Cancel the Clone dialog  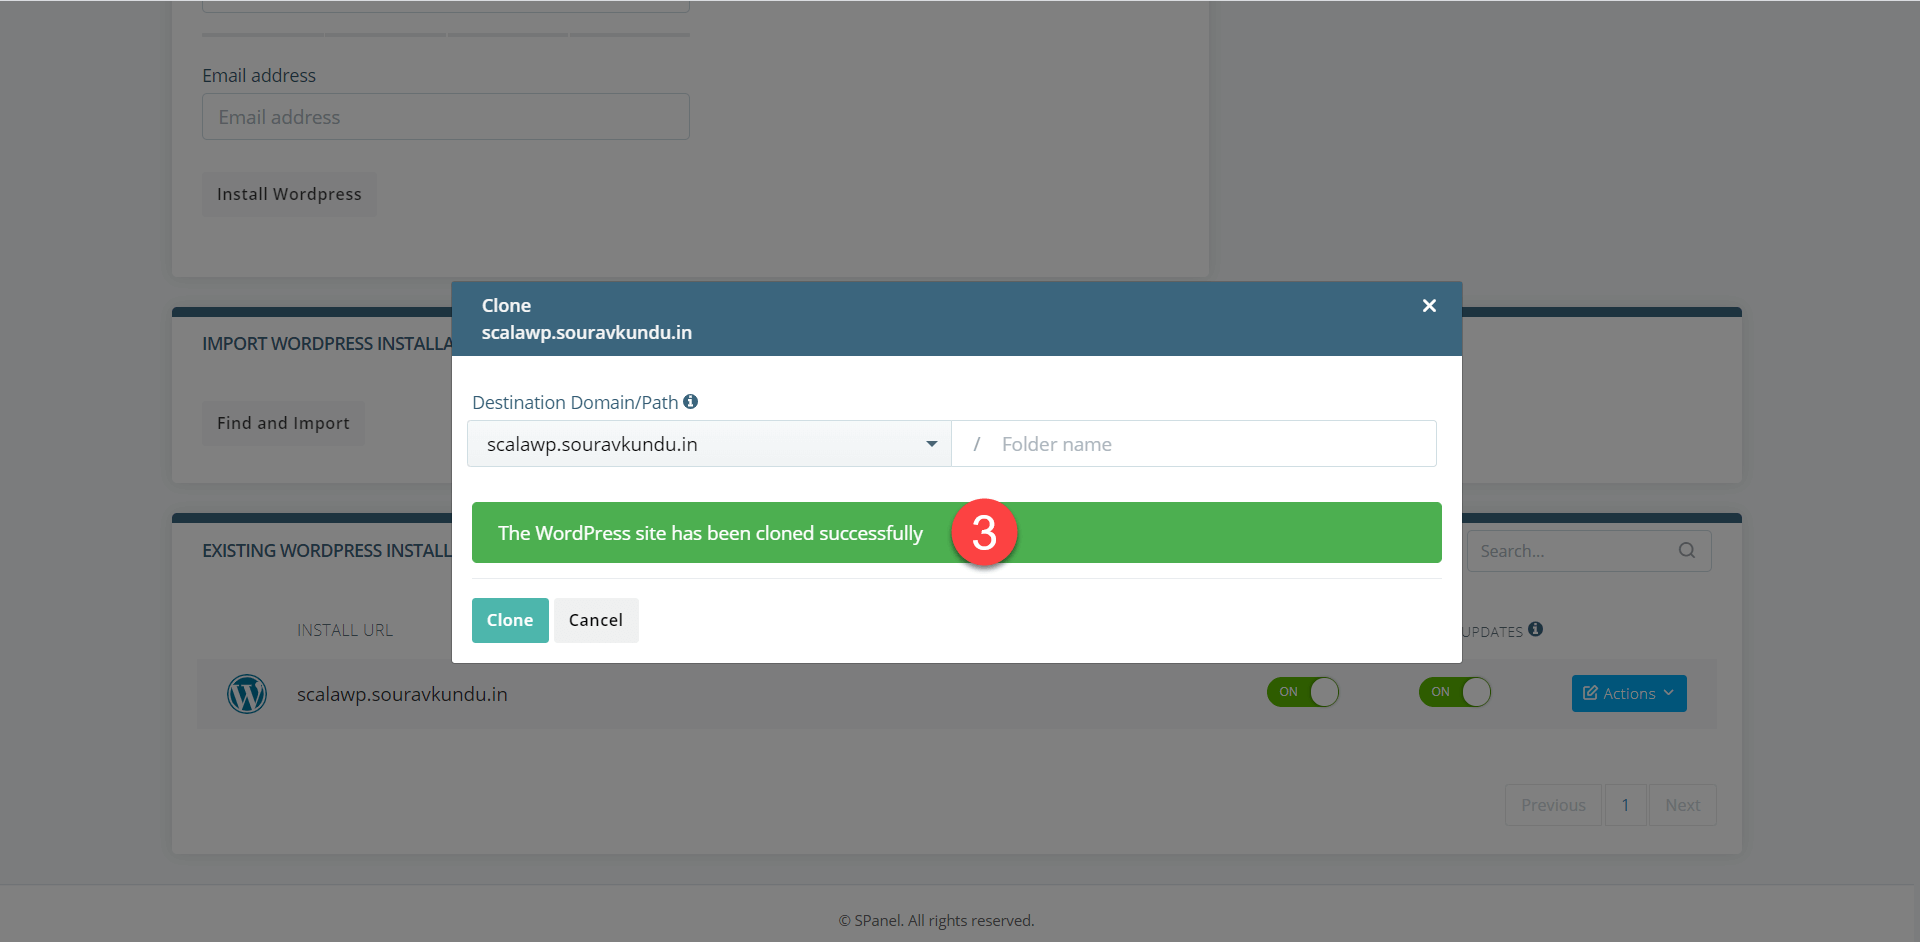pos(596,620)
